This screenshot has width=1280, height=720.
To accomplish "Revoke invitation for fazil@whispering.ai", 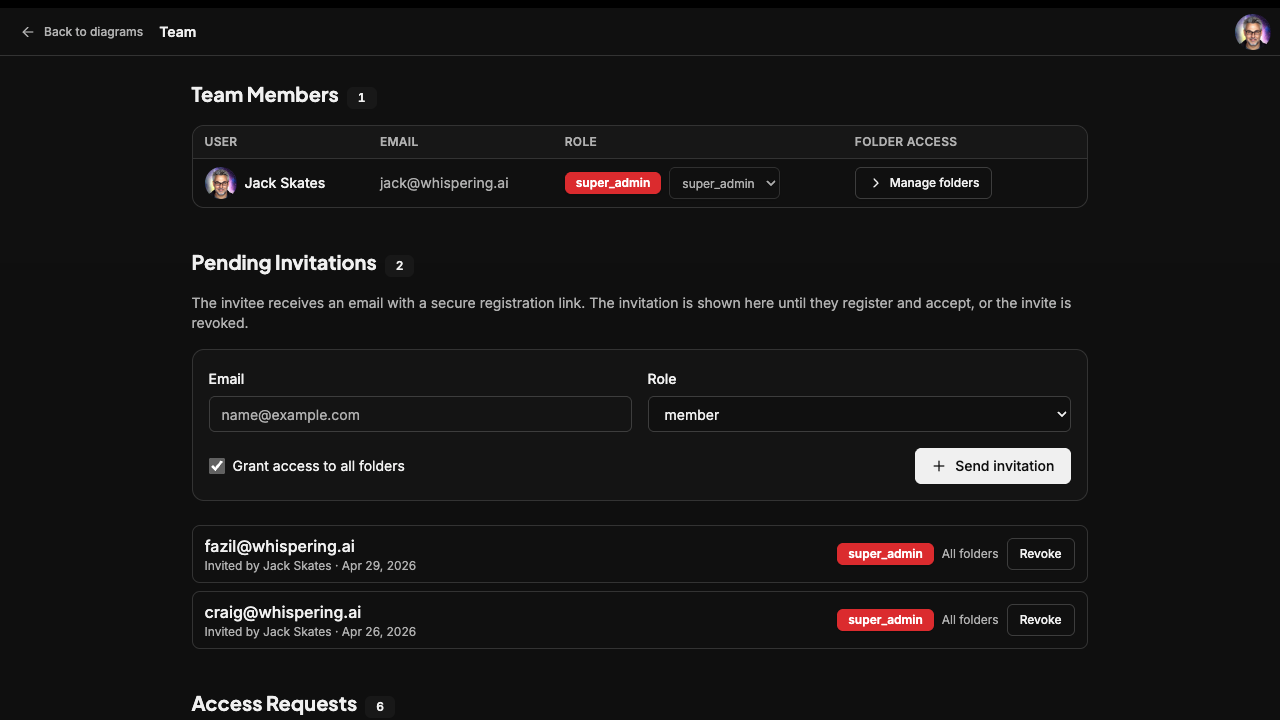I will tap(1040, 554).
